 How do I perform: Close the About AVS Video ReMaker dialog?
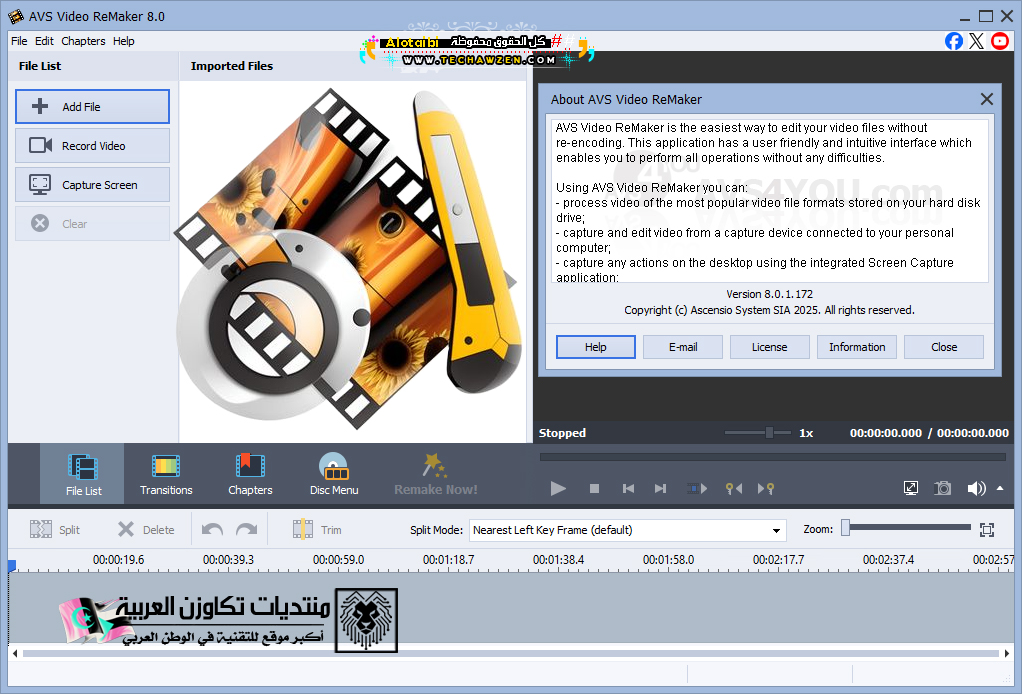click(987, 99)
